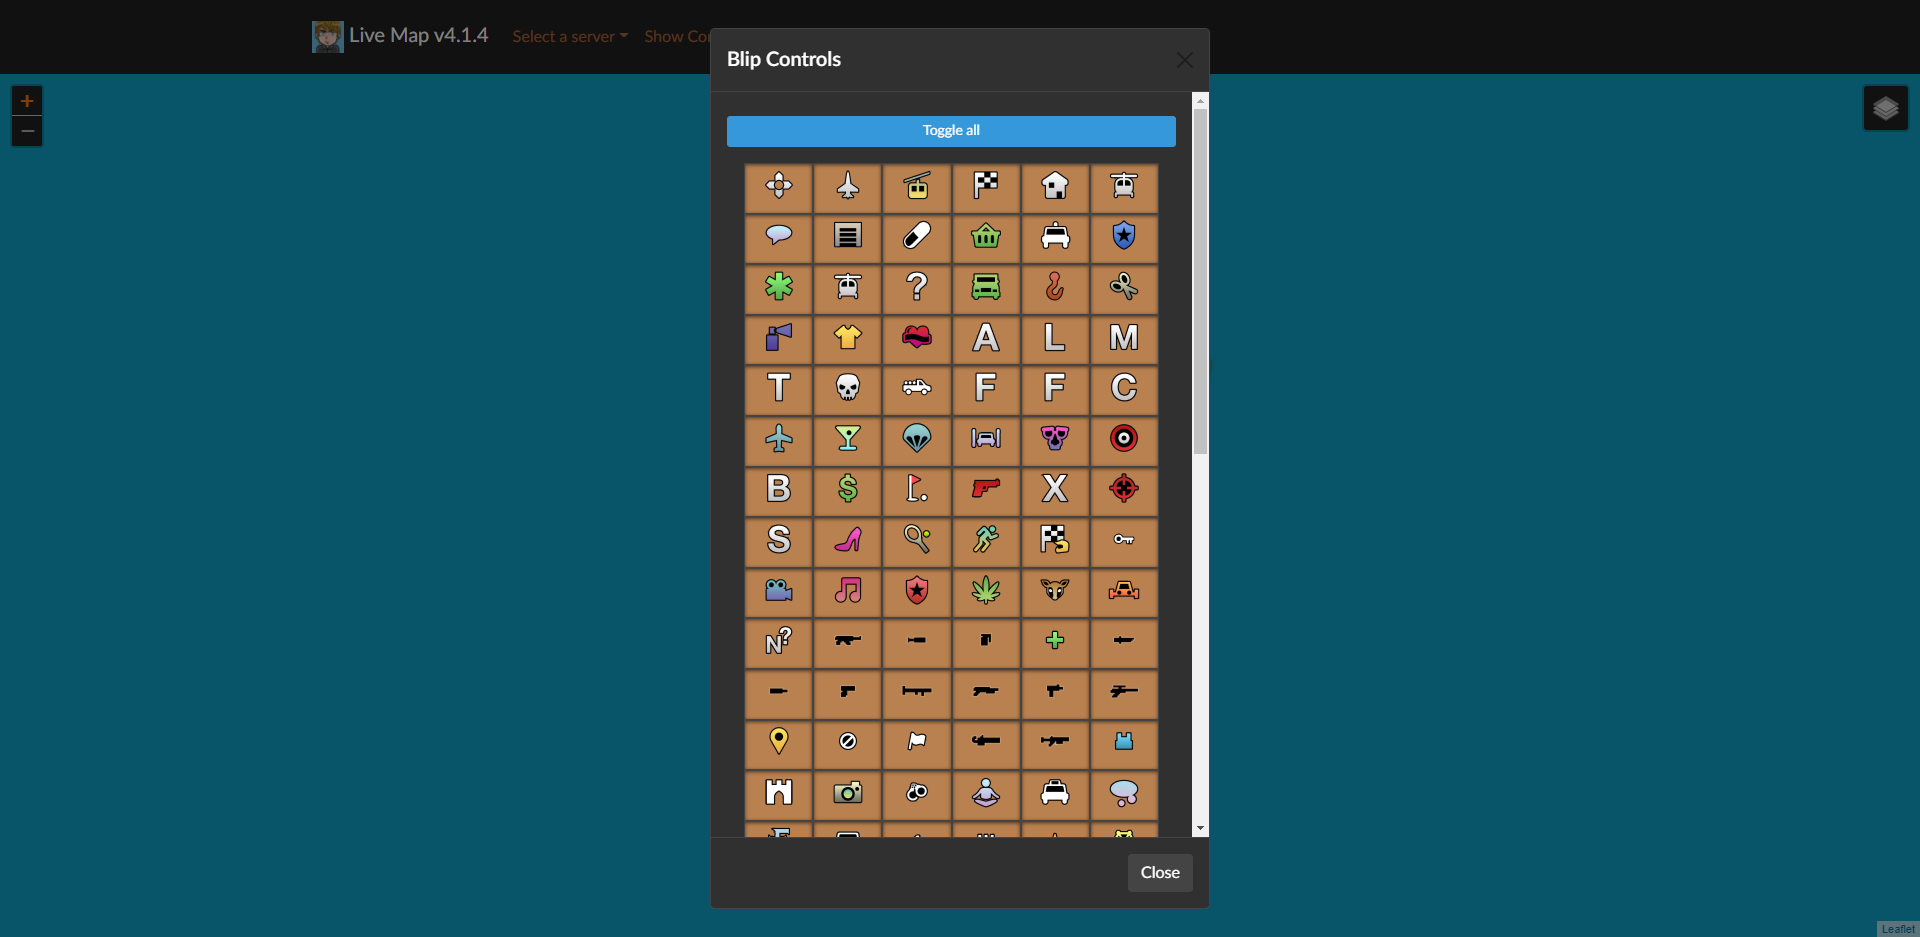
Task: Select the question mark blip icon
Action: 916,288
